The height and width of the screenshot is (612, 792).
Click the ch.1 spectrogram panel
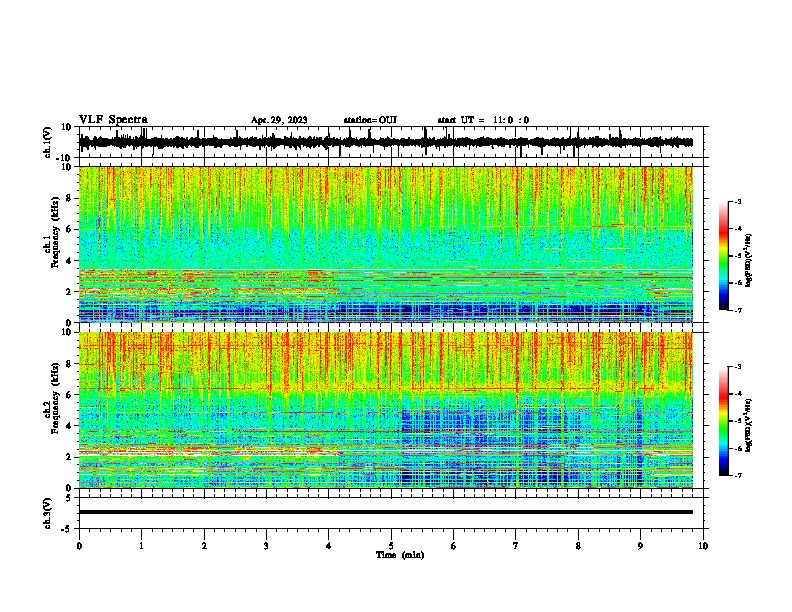coord(386,244)
